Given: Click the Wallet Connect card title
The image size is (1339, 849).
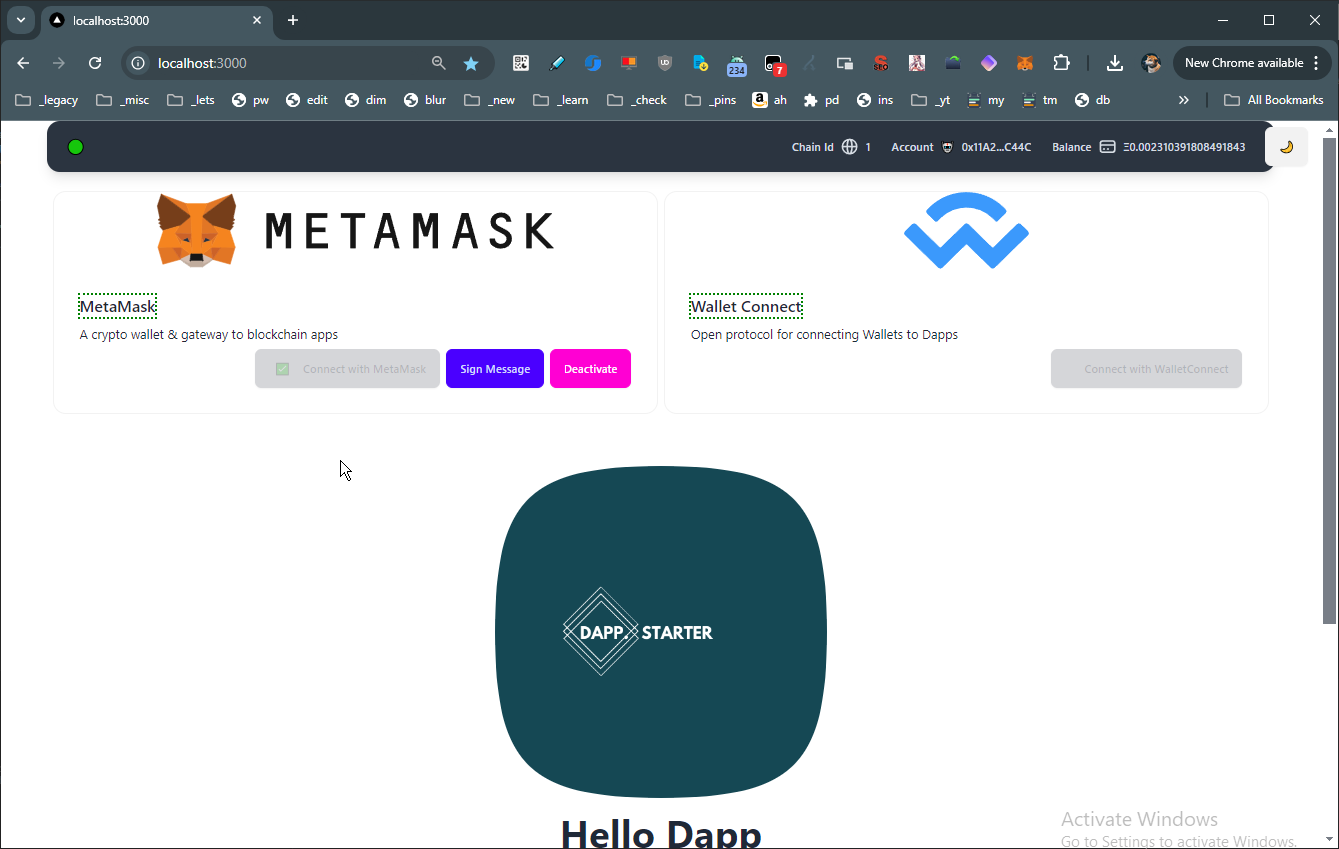Looking at the screenshot, I should [746, 307].
